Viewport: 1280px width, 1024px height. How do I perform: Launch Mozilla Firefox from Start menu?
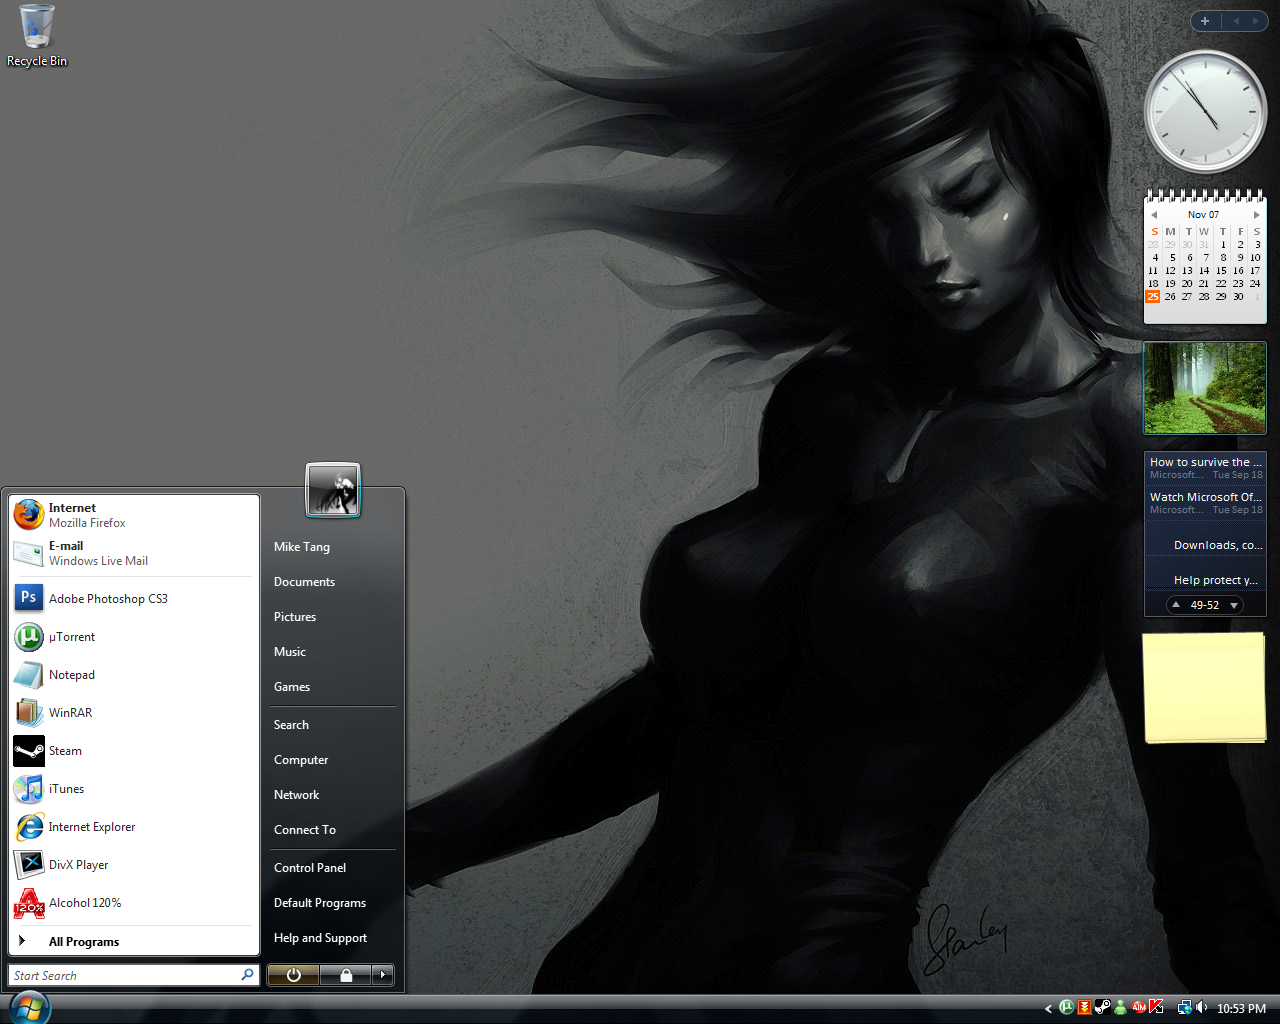coord(134,515)
